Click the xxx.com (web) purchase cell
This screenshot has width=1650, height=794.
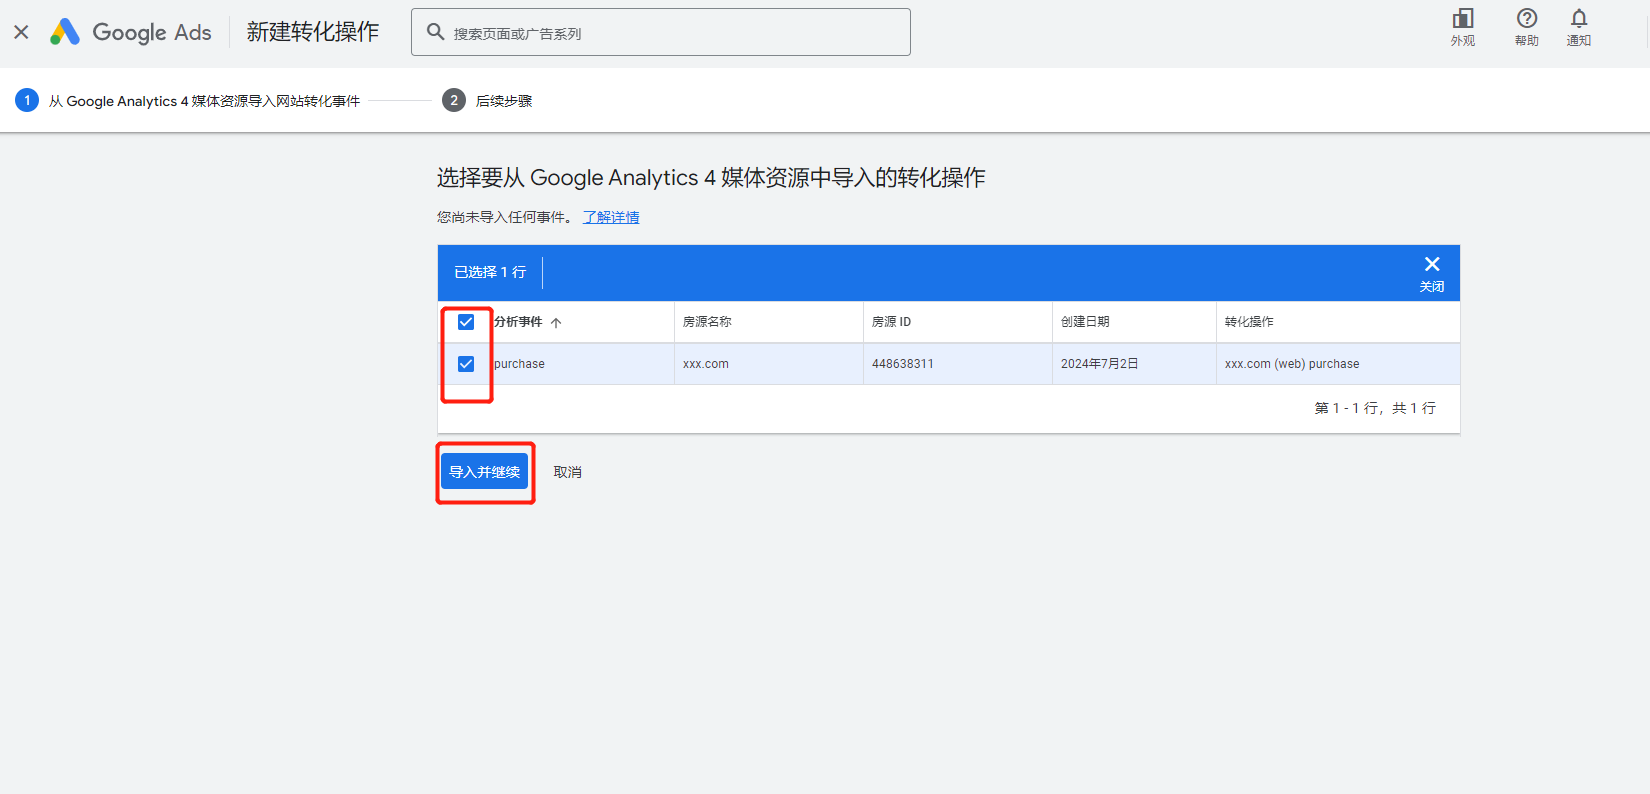click(x=1292, y=364)
